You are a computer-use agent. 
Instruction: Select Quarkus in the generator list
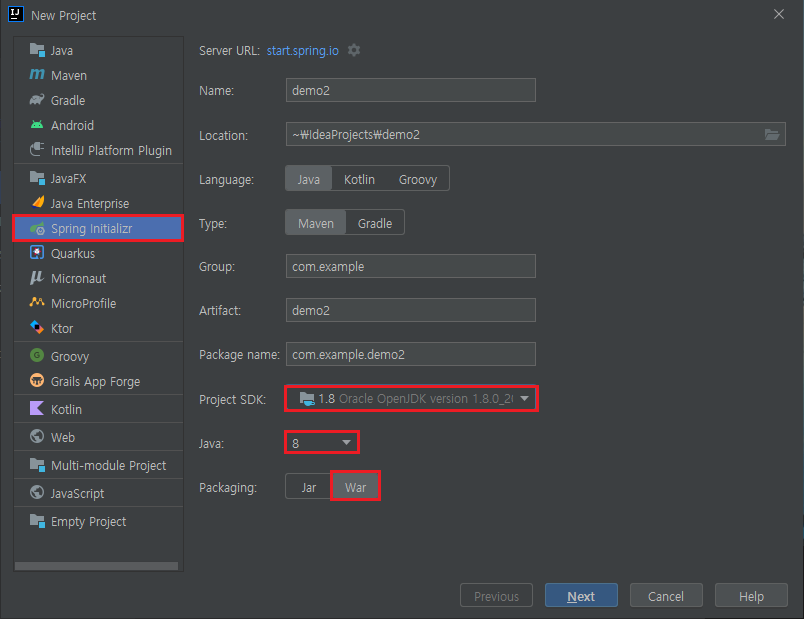98,253
